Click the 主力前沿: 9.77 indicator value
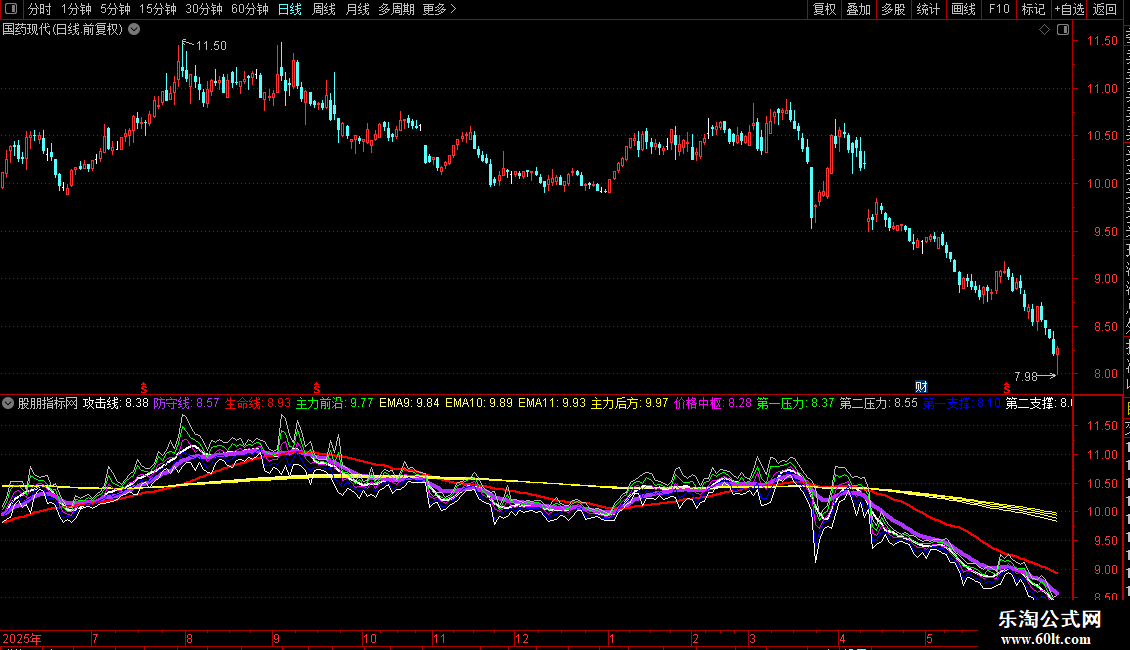This screenshot has height=650, width=1130. (x=334, y=404)
